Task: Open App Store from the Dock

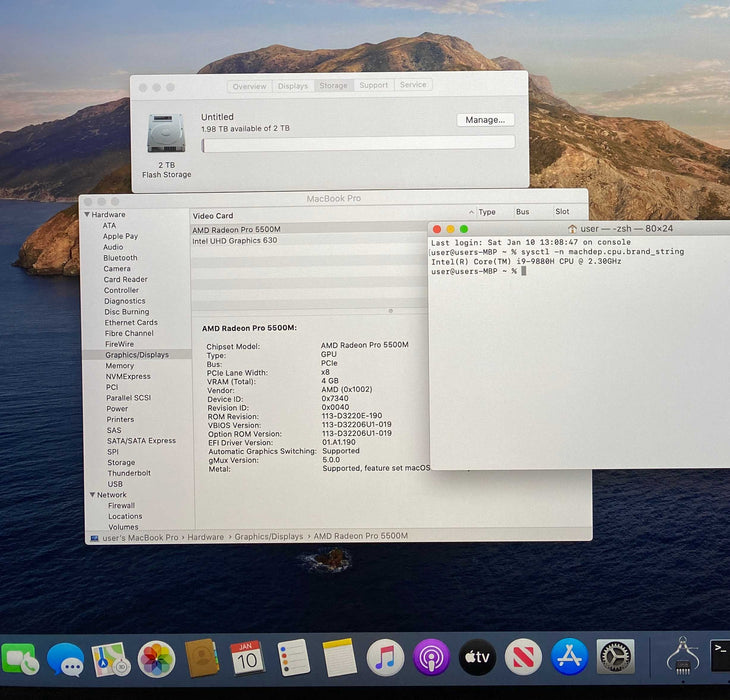Action: 569,657
